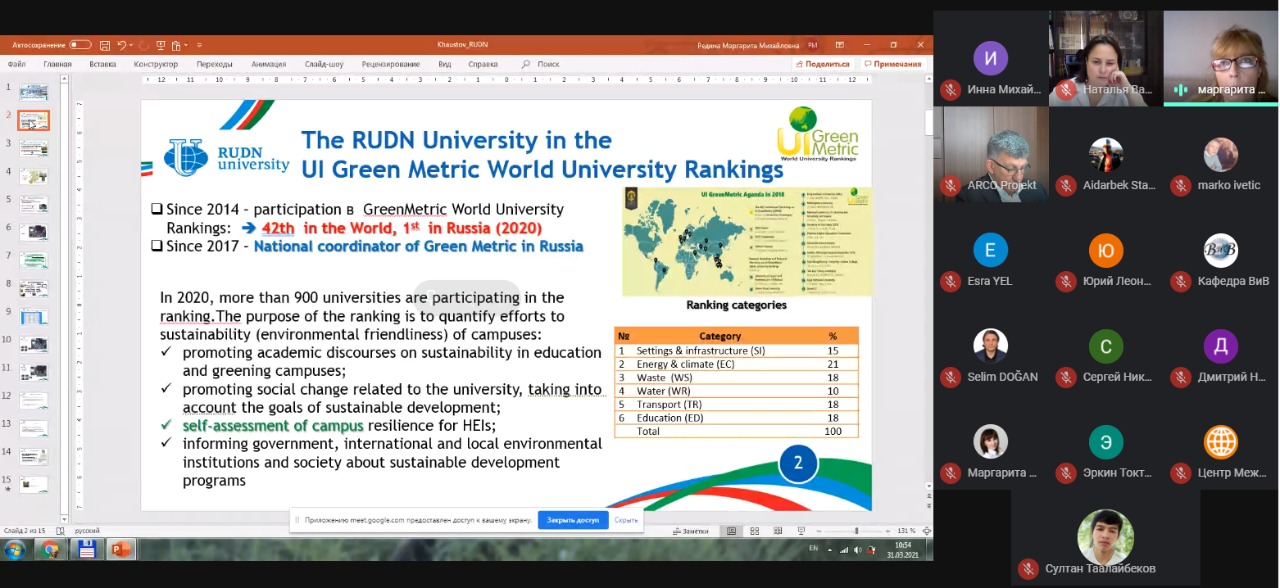Click the Кафедра ВиВ participant avatar
1280x588 pixels.
click(1221, 250)
